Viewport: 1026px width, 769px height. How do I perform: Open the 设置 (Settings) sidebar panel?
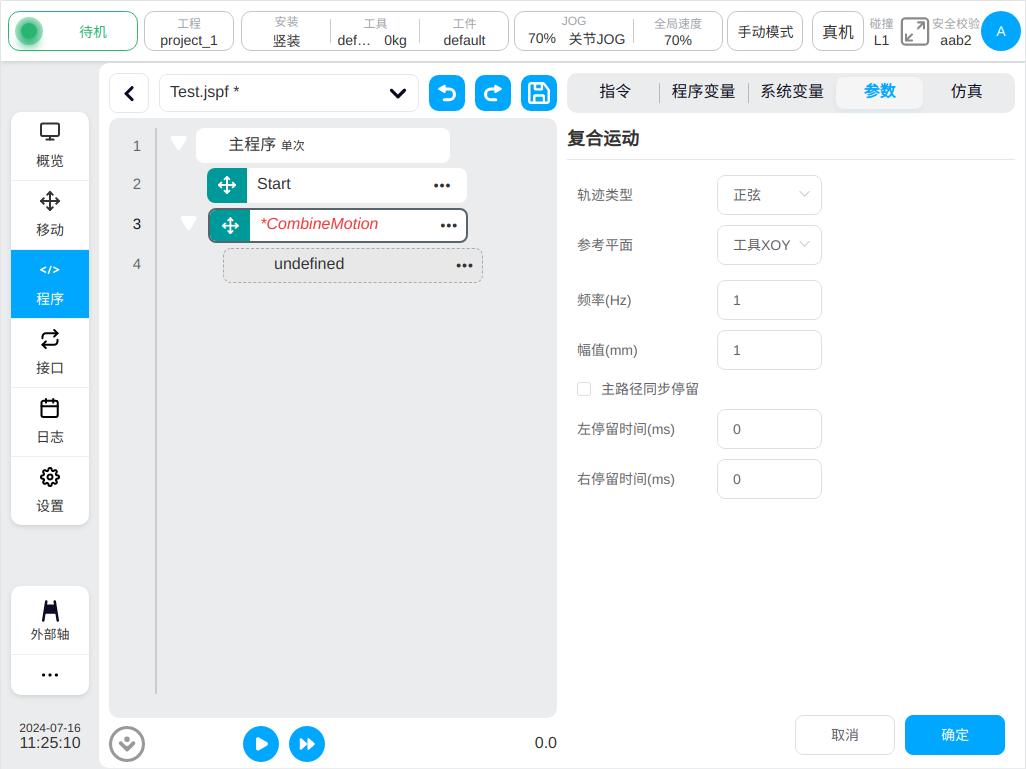[x=50, y=491]
